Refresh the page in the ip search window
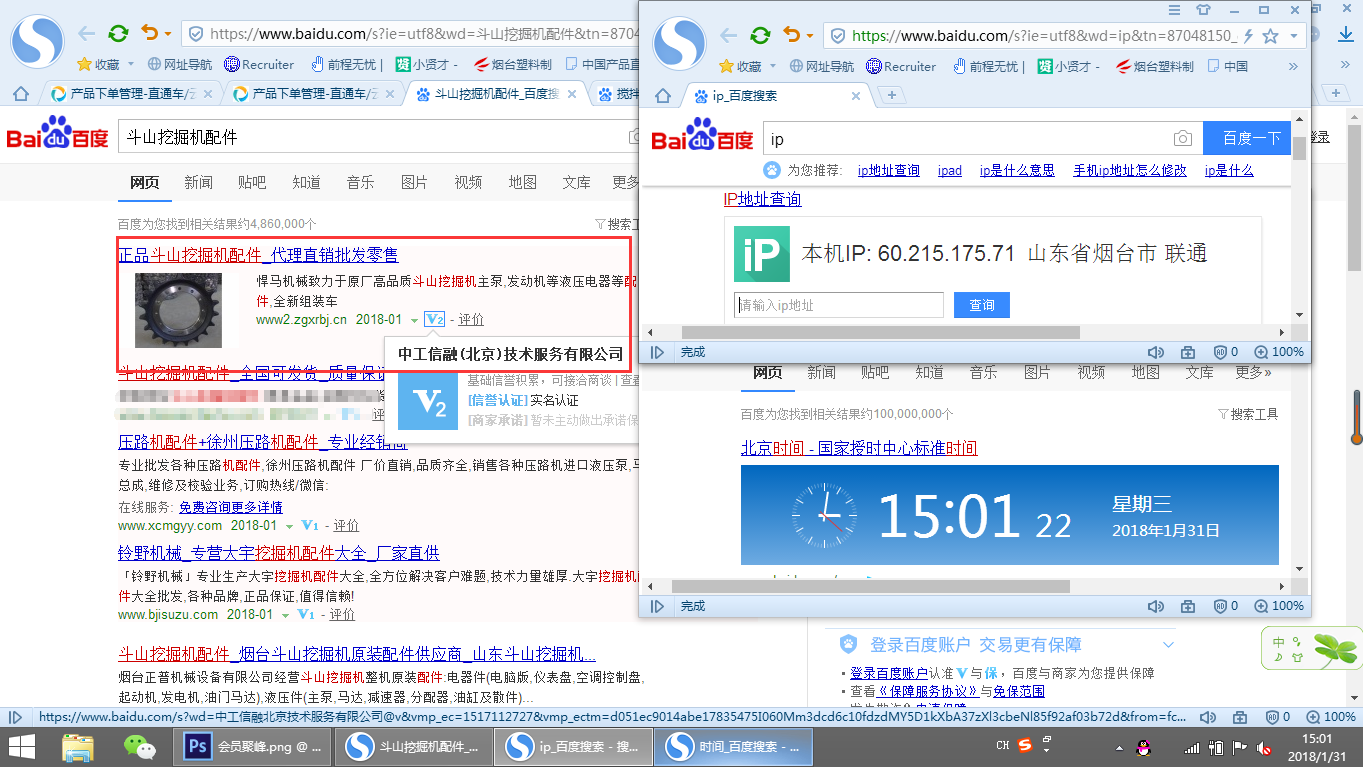 pos(760,36)
